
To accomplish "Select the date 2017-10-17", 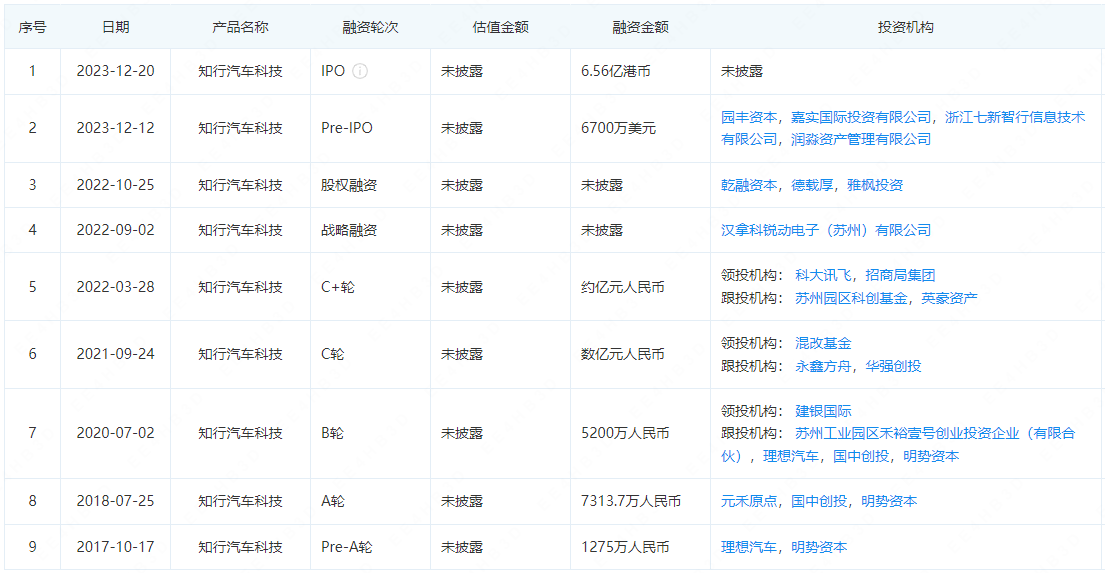I will [116, 547].
